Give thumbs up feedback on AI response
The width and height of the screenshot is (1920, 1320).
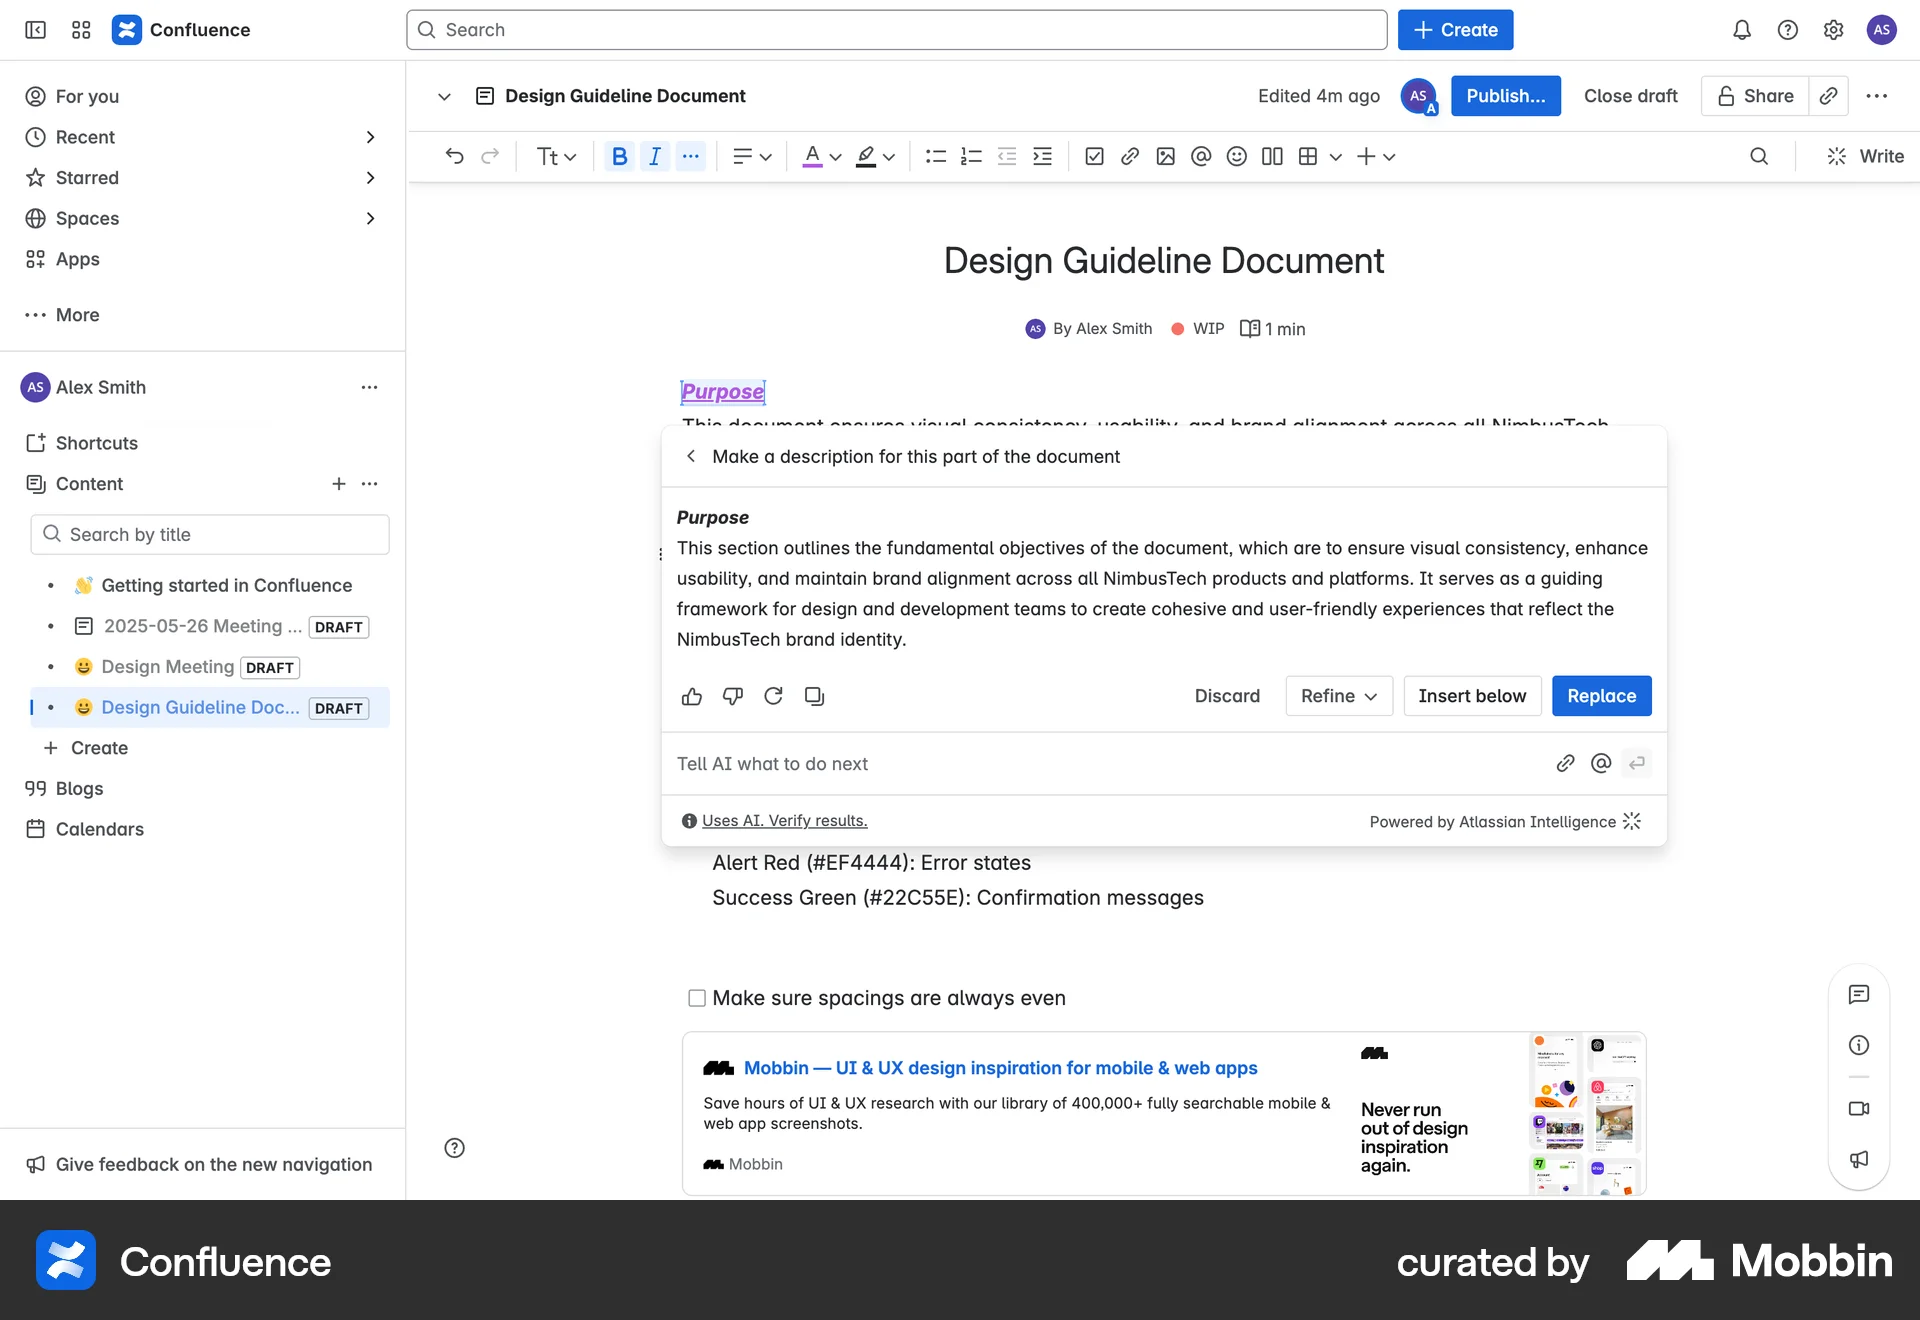[x=692, y=696]
